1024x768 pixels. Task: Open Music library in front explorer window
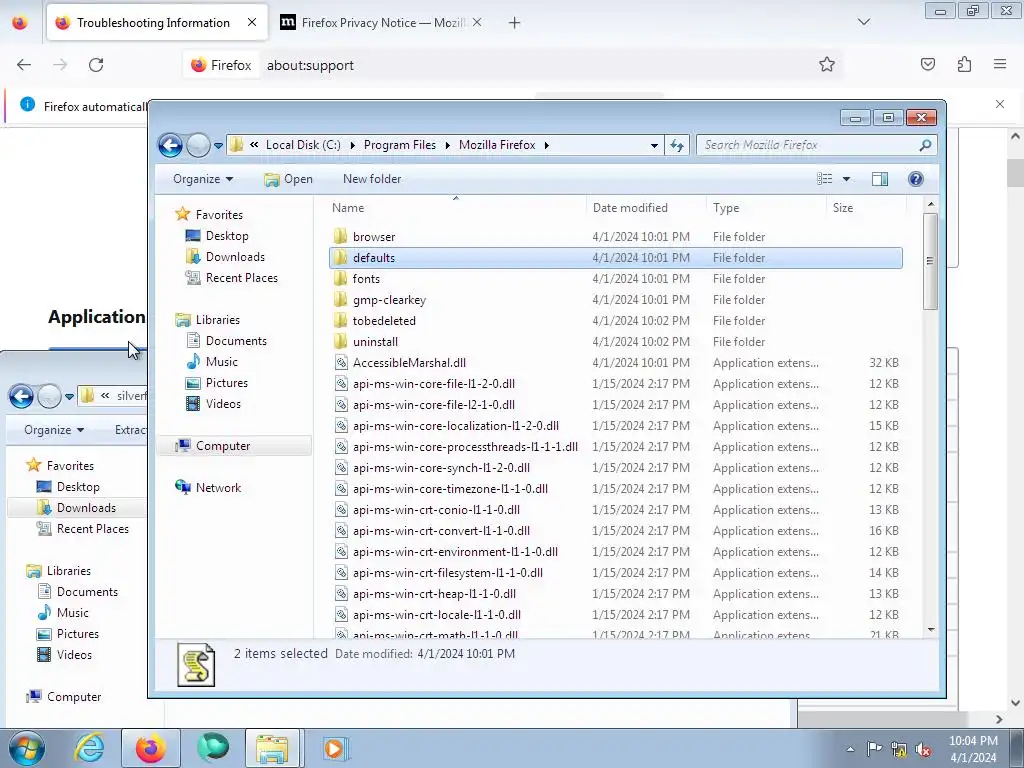click(221, 362)
